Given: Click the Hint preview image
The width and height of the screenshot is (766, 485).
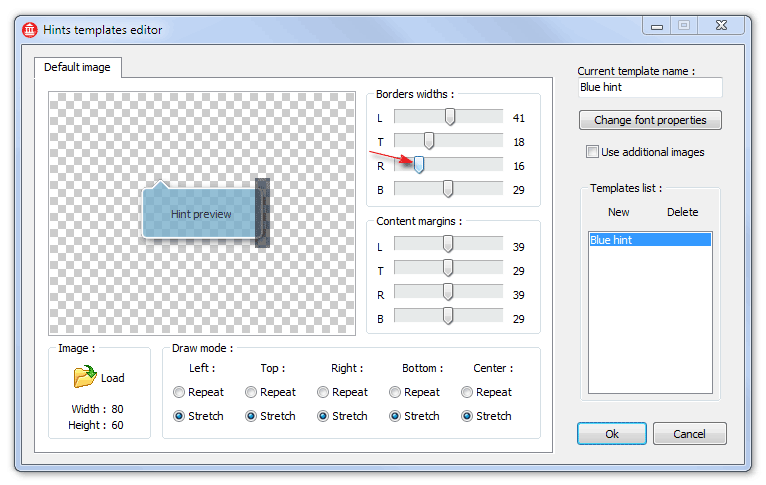Looking at the screenshot, I should pos(206,213).
